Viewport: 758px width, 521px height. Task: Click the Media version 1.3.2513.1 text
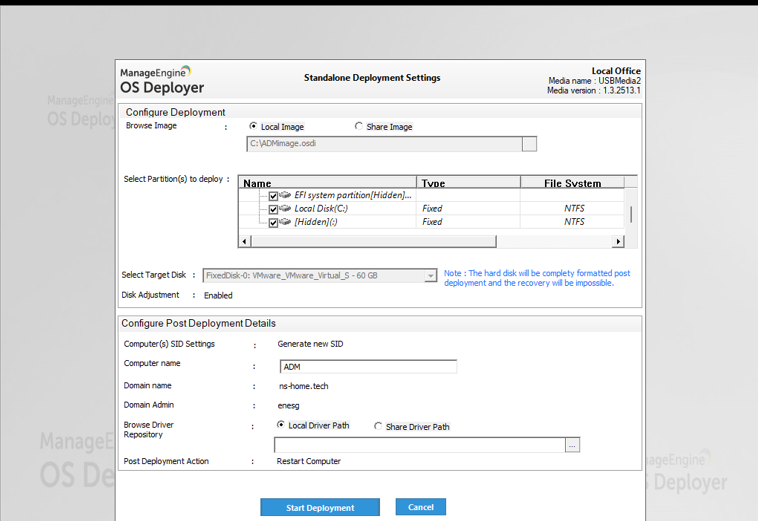point(594,90)
